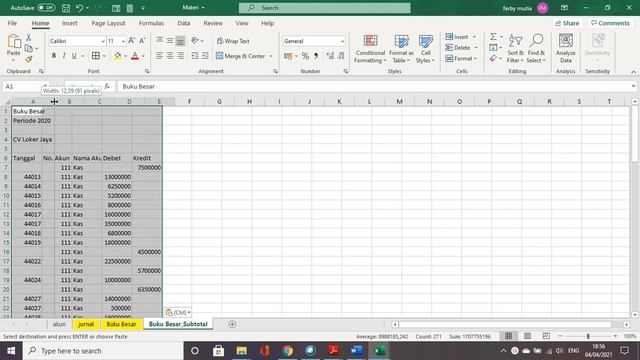The image size is (640, 360).
Task: Toggle AutoSave switch
Action: [x=46, y=8]
